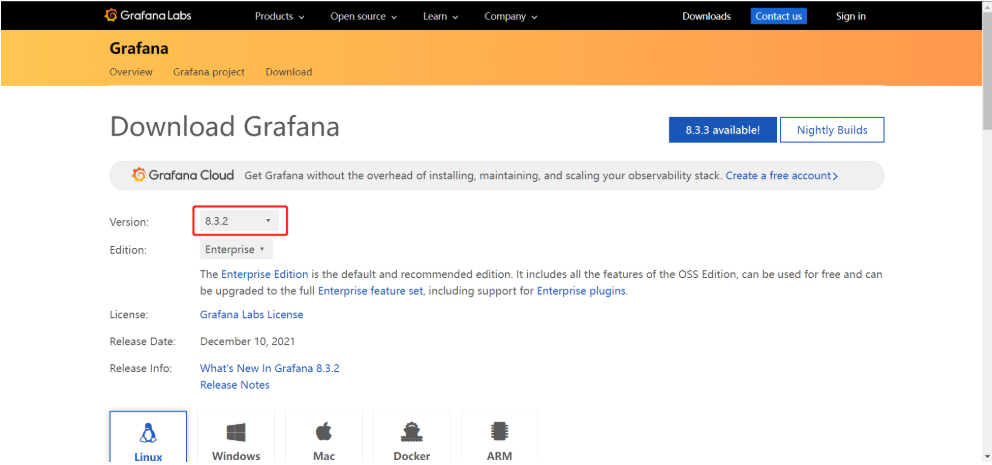Open What's New In Grafana 8.3.2

pos(270,368)
